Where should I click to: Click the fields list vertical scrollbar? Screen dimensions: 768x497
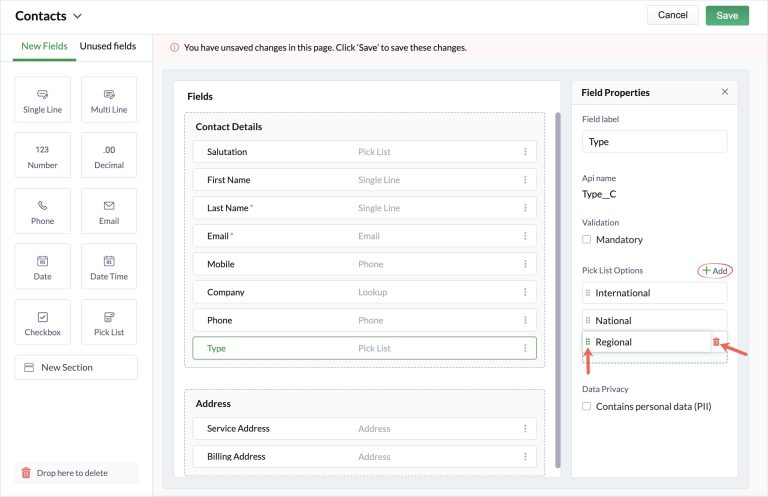(557, 290)
